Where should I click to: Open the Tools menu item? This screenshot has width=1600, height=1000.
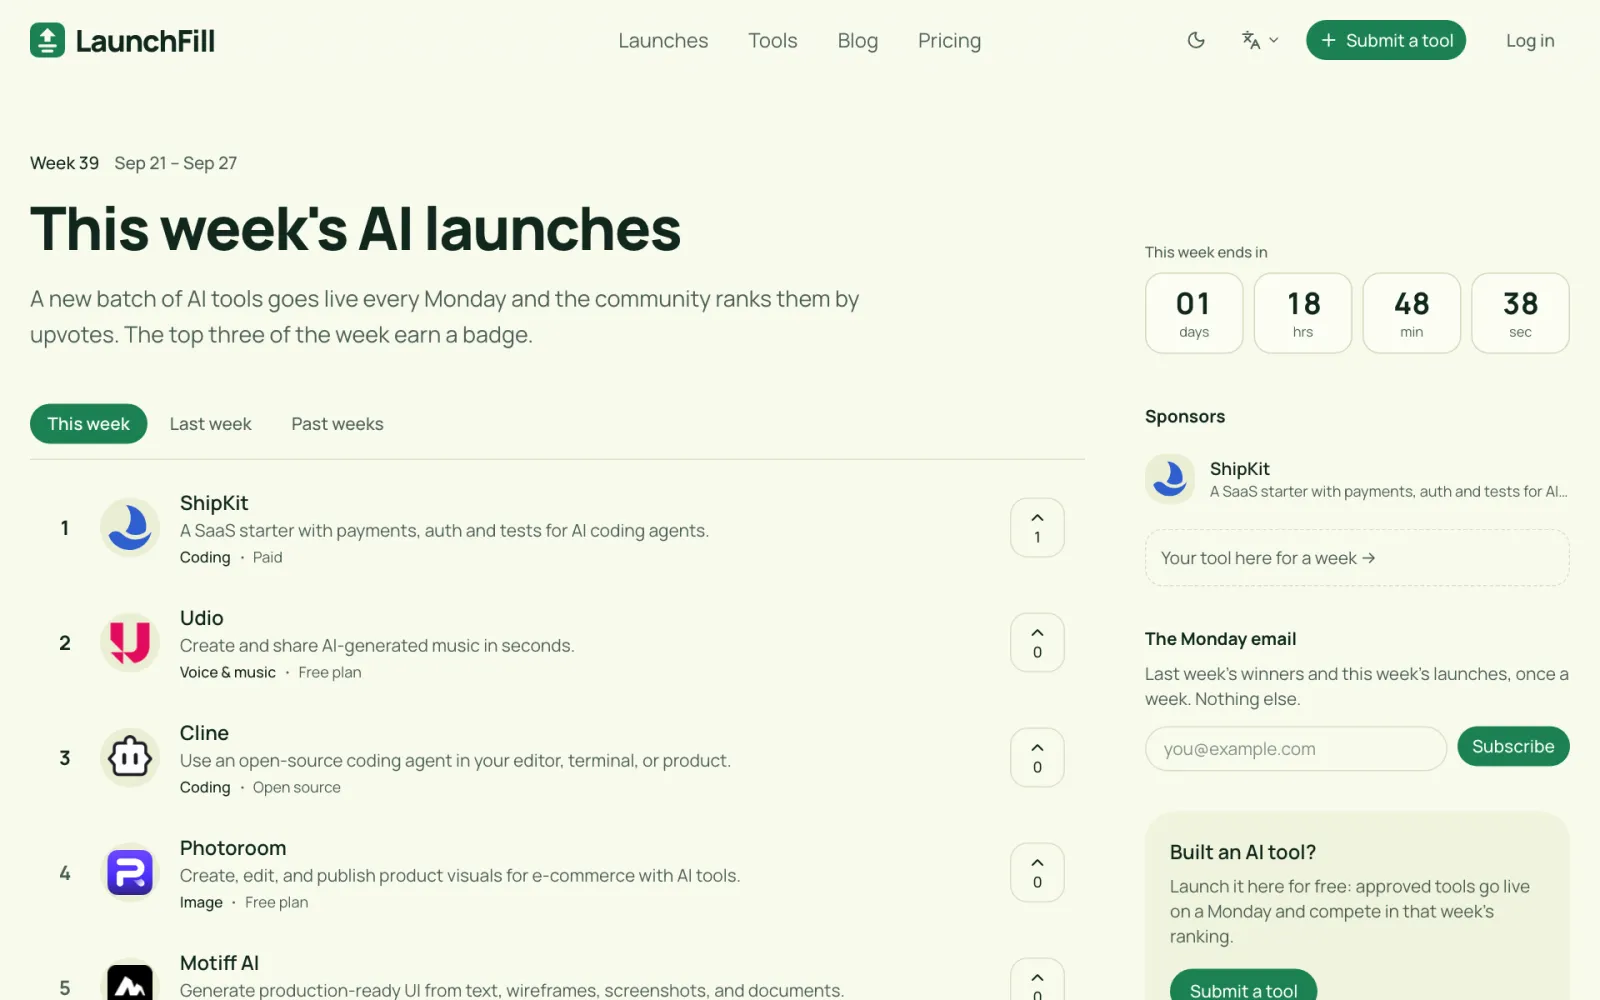pos(773,41)
